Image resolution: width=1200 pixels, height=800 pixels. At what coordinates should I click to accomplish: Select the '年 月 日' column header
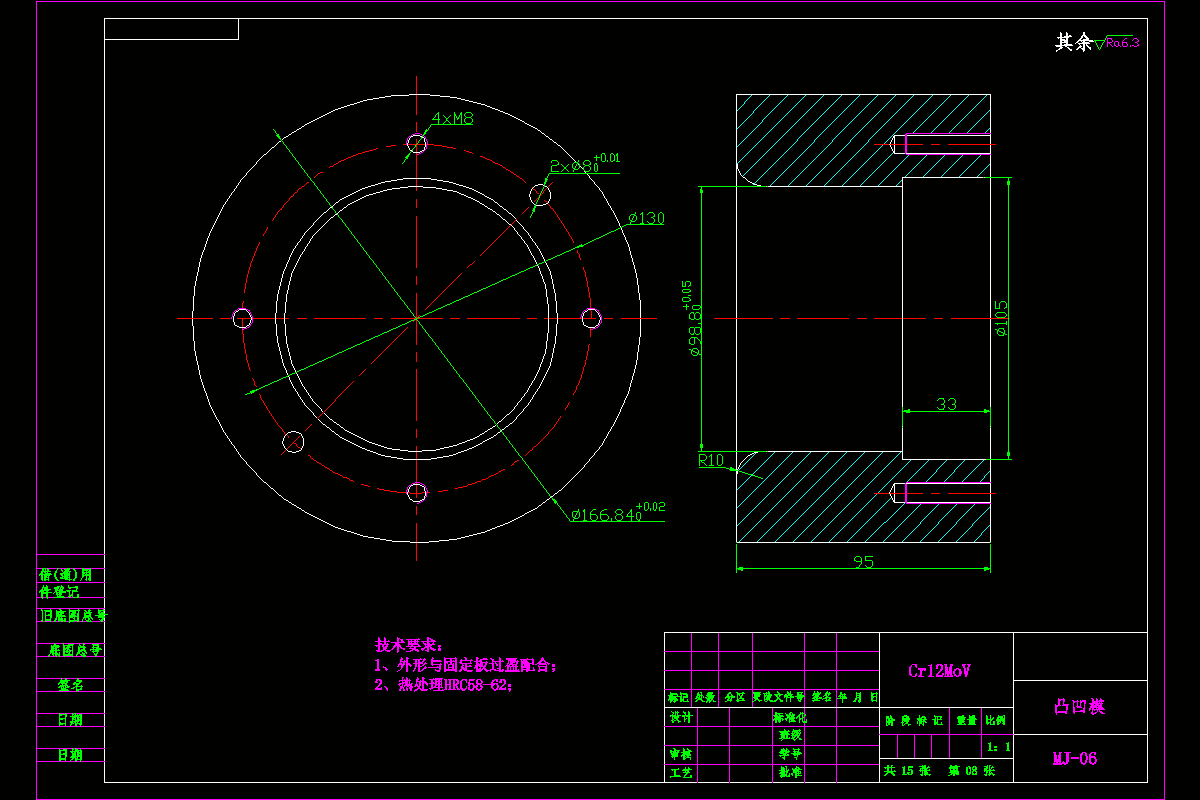pyautogui.click(x=858, y=697)
